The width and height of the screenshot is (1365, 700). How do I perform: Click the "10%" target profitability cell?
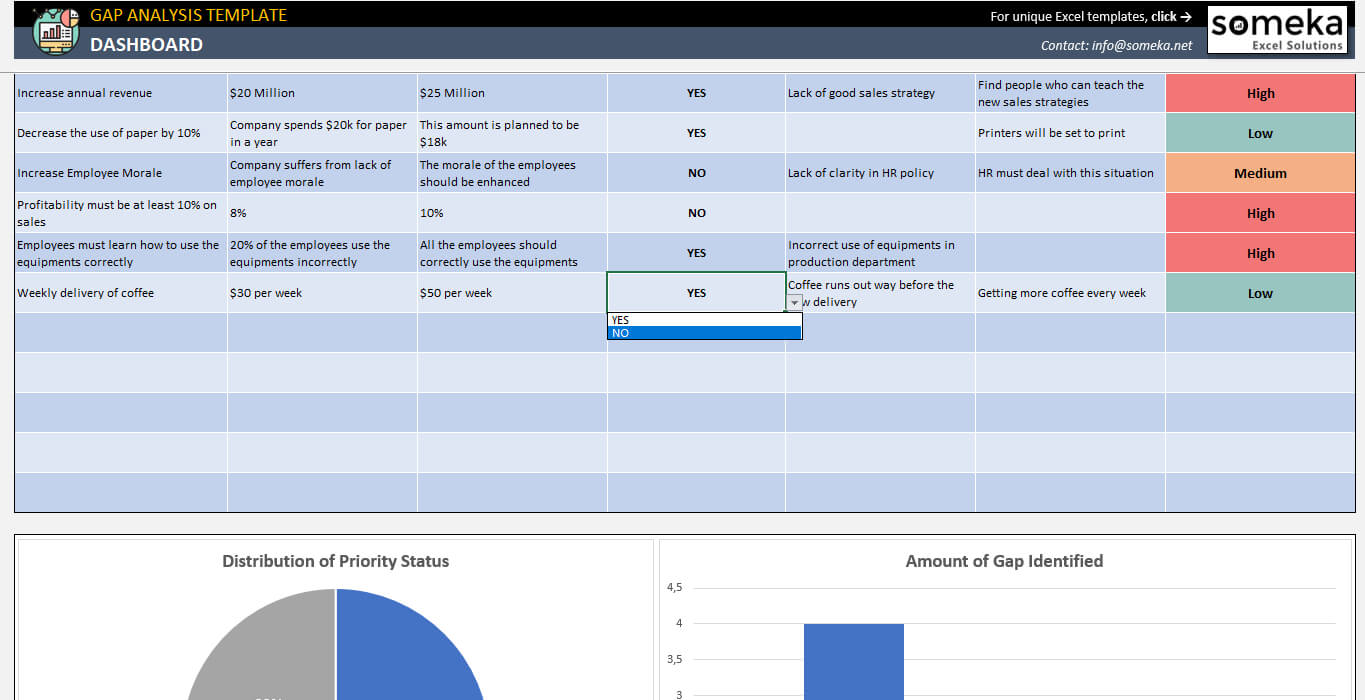coord(512,213)
